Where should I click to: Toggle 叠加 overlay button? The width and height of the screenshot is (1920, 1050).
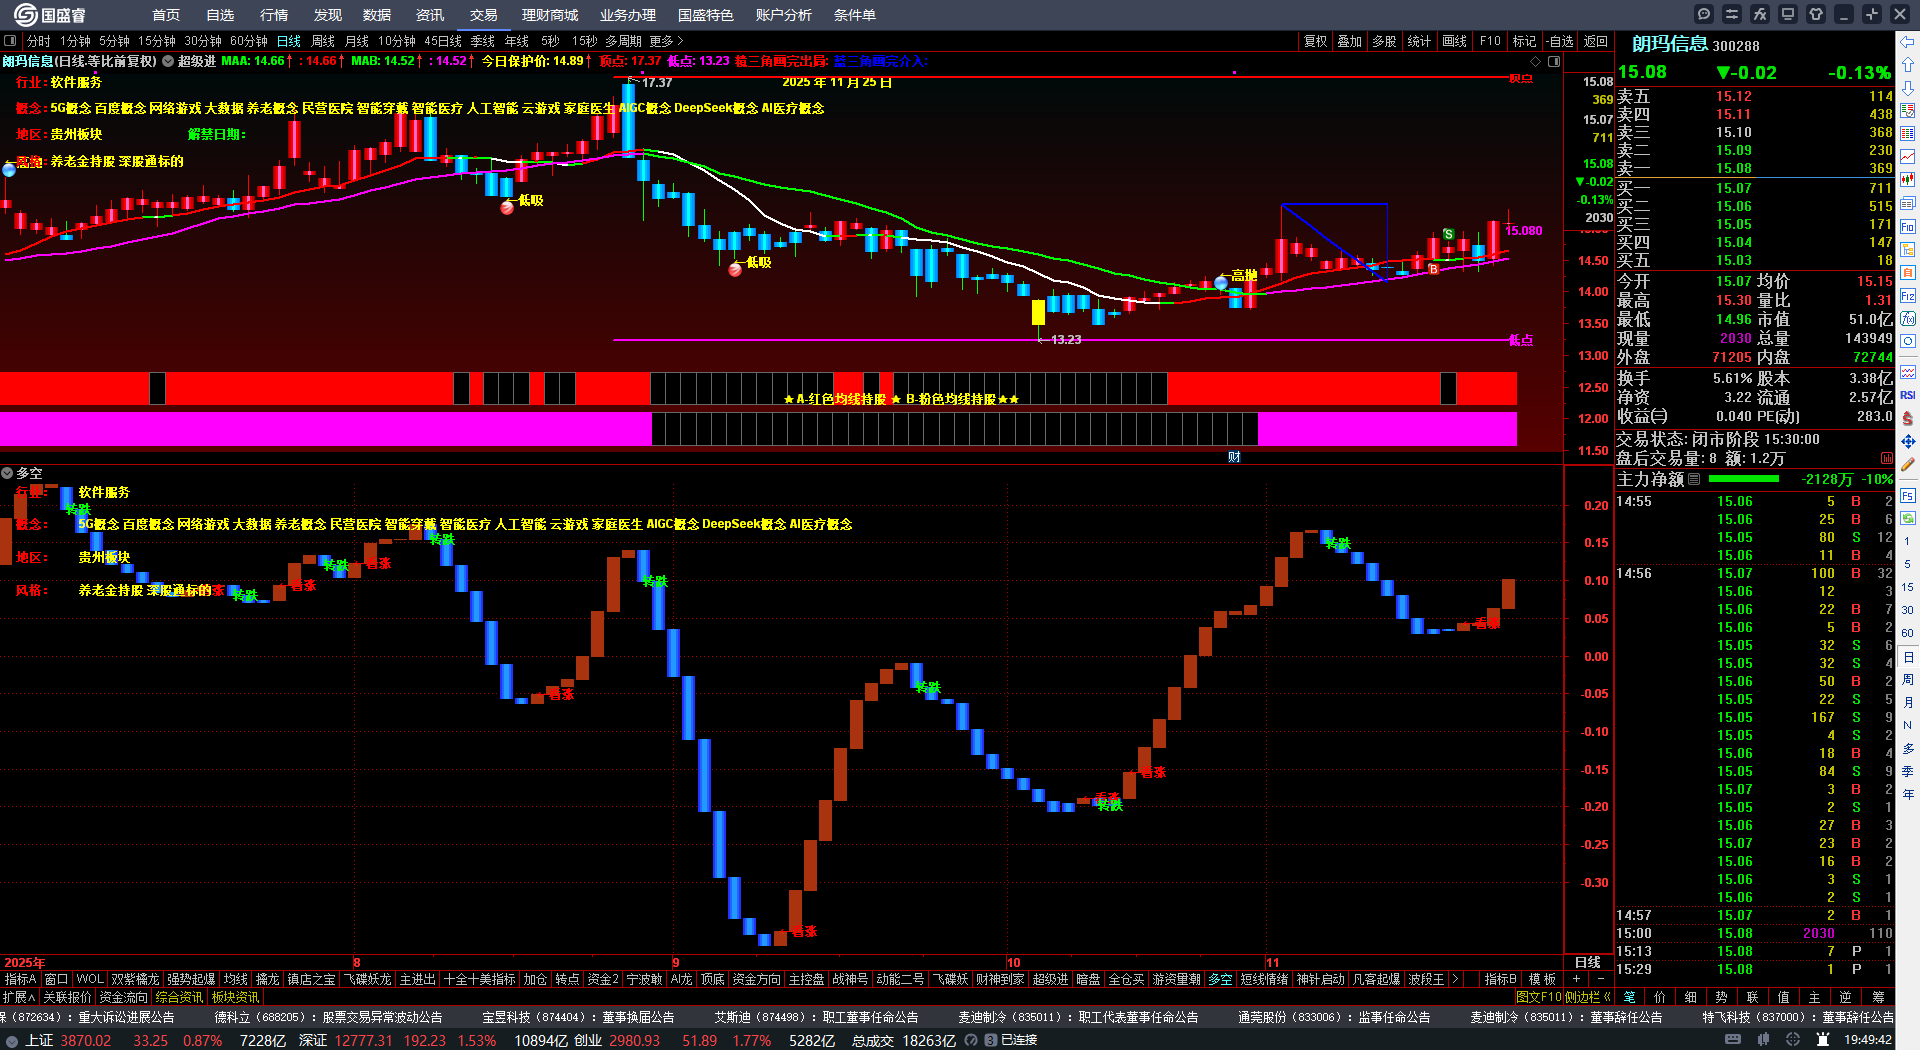[1349, 41]
